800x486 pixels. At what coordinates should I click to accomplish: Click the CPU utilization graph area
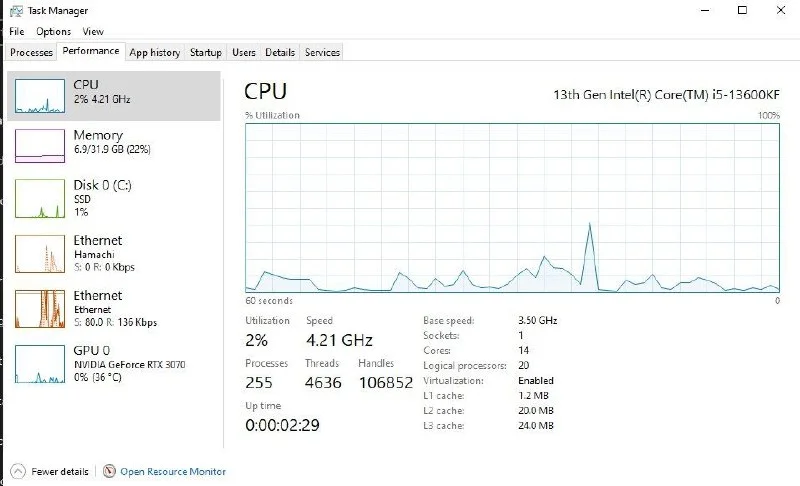click(x=512, y=208)
